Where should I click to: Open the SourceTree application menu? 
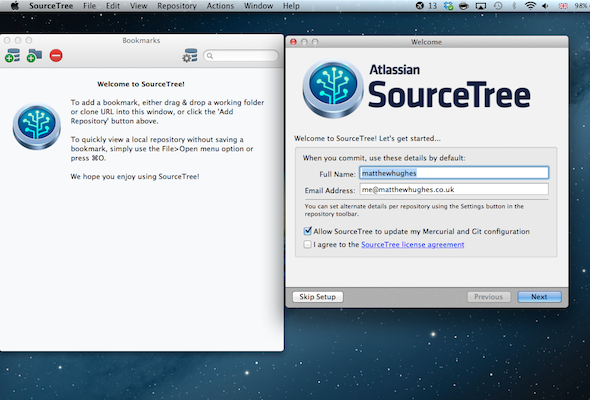tap(51, 6)
